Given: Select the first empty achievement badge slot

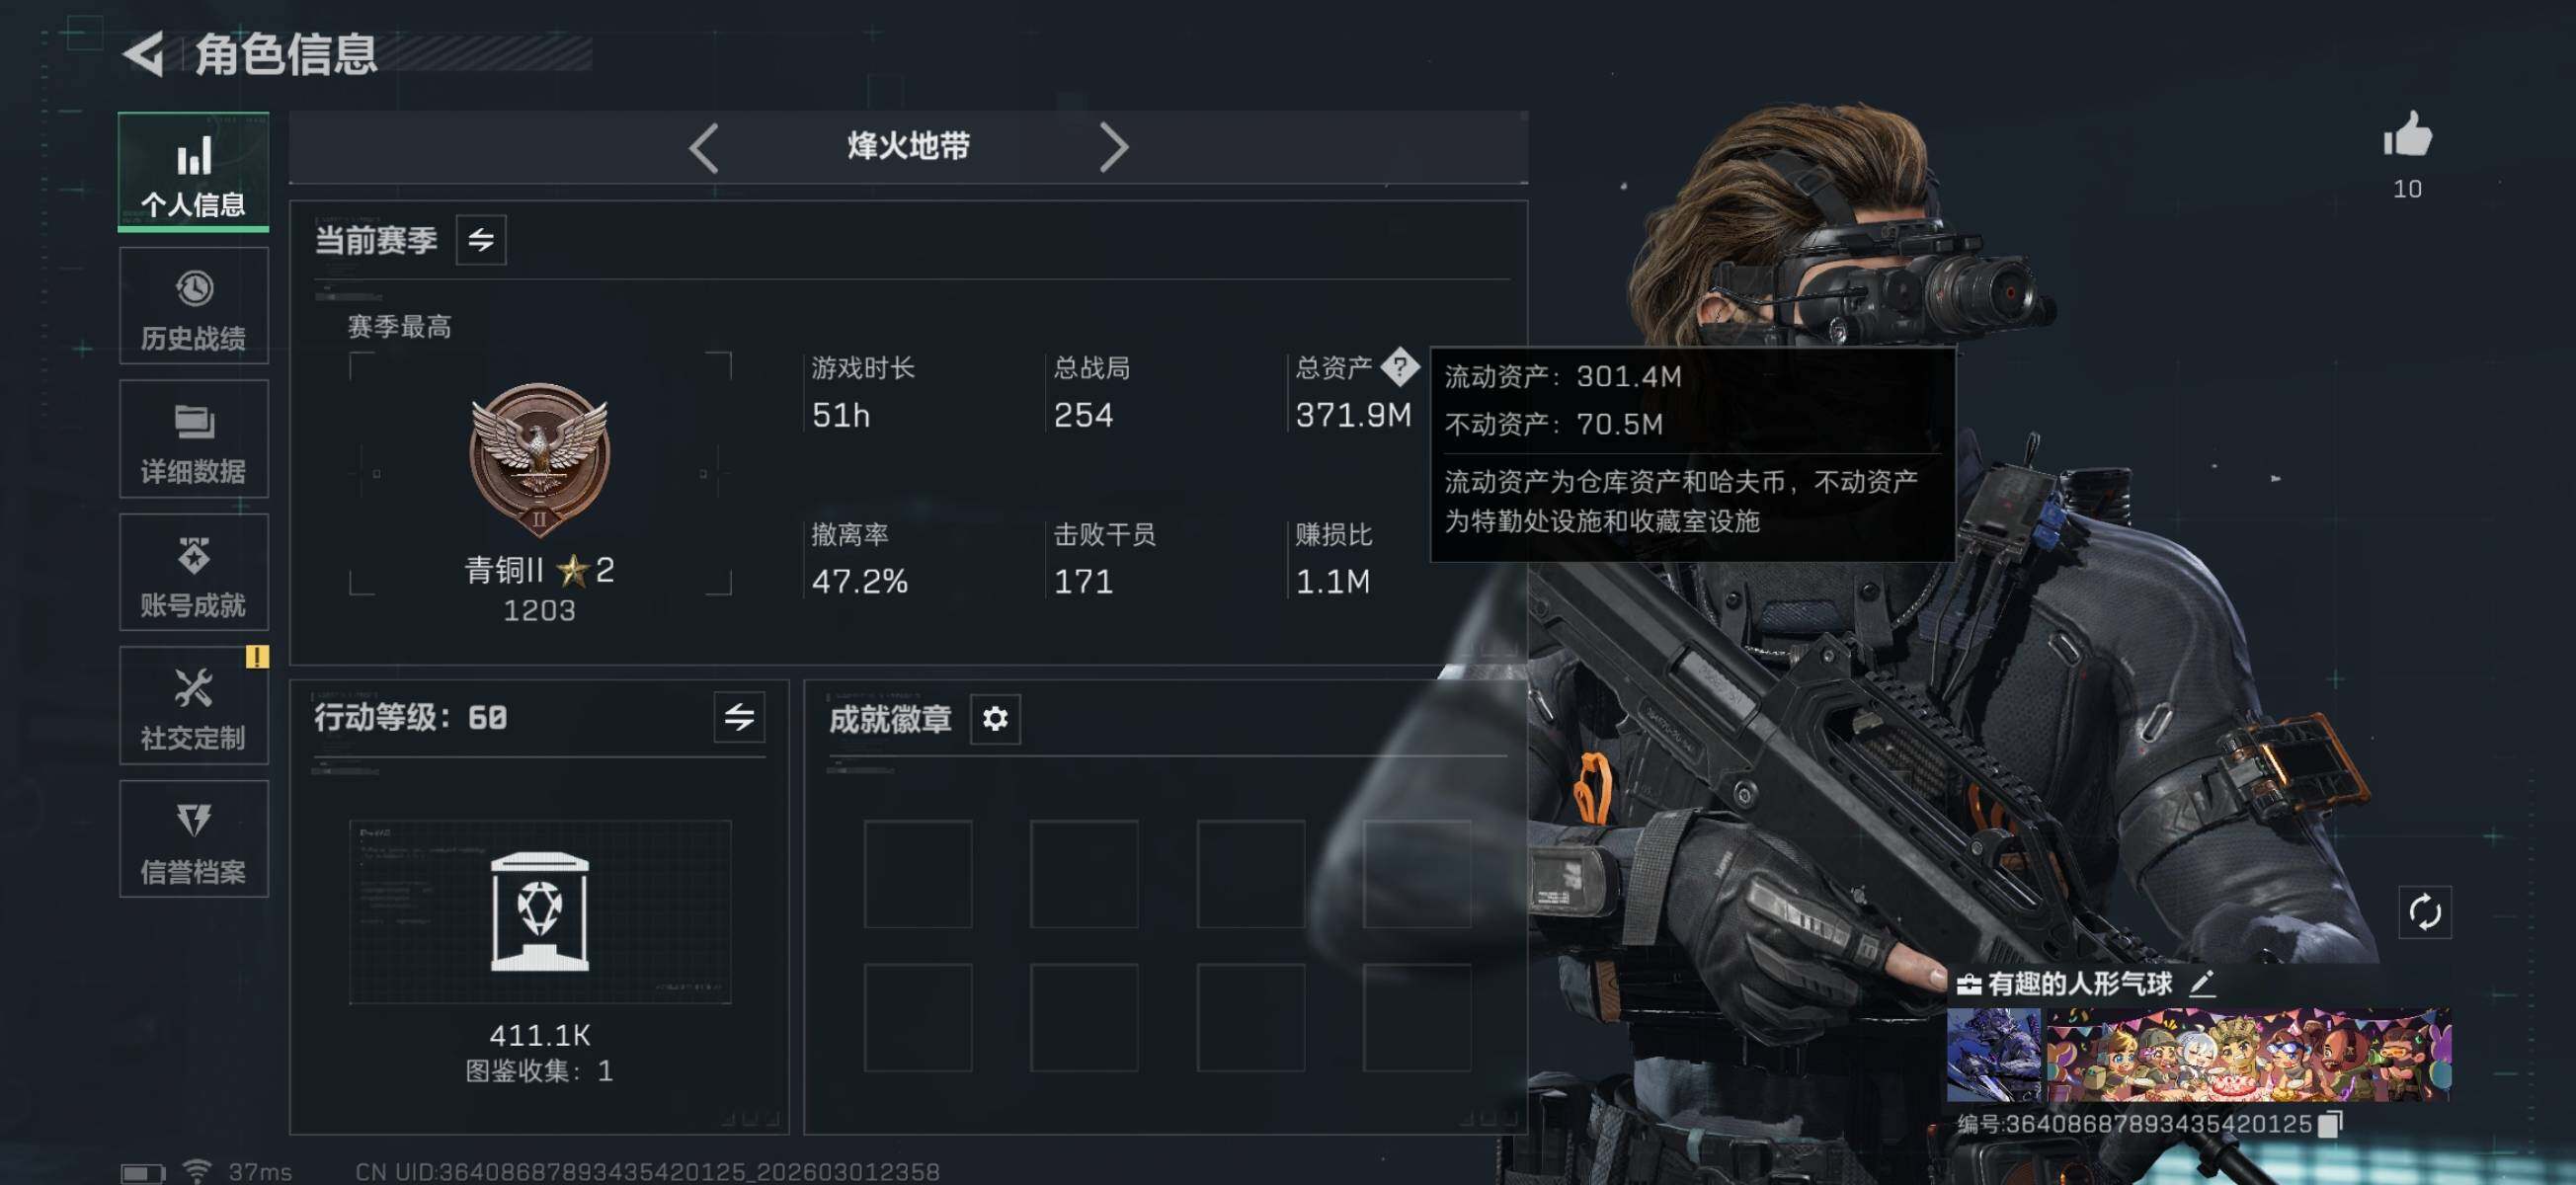Looking at the screenshot, I should (x=917, y=874).
